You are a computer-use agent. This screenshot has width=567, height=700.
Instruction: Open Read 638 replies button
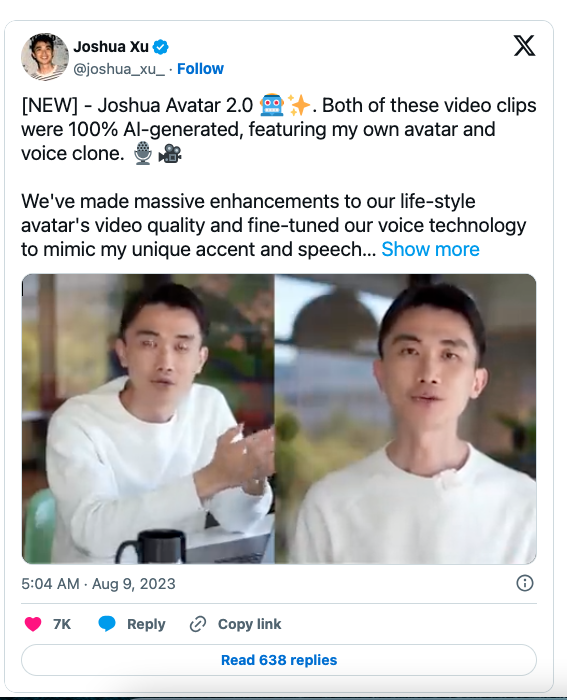pyautogui.click(x=279, y=660)
